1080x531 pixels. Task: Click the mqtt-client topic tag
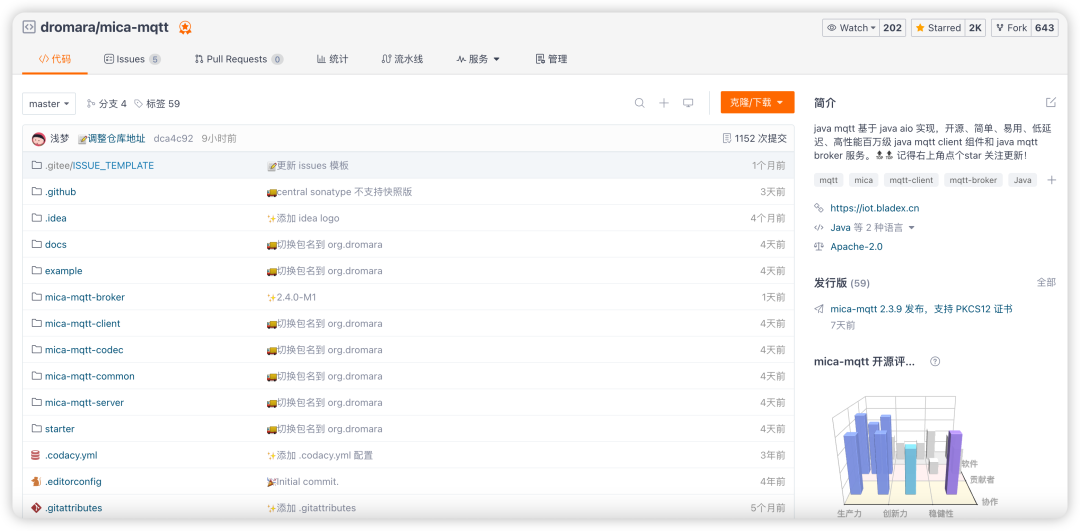[911, 180]
